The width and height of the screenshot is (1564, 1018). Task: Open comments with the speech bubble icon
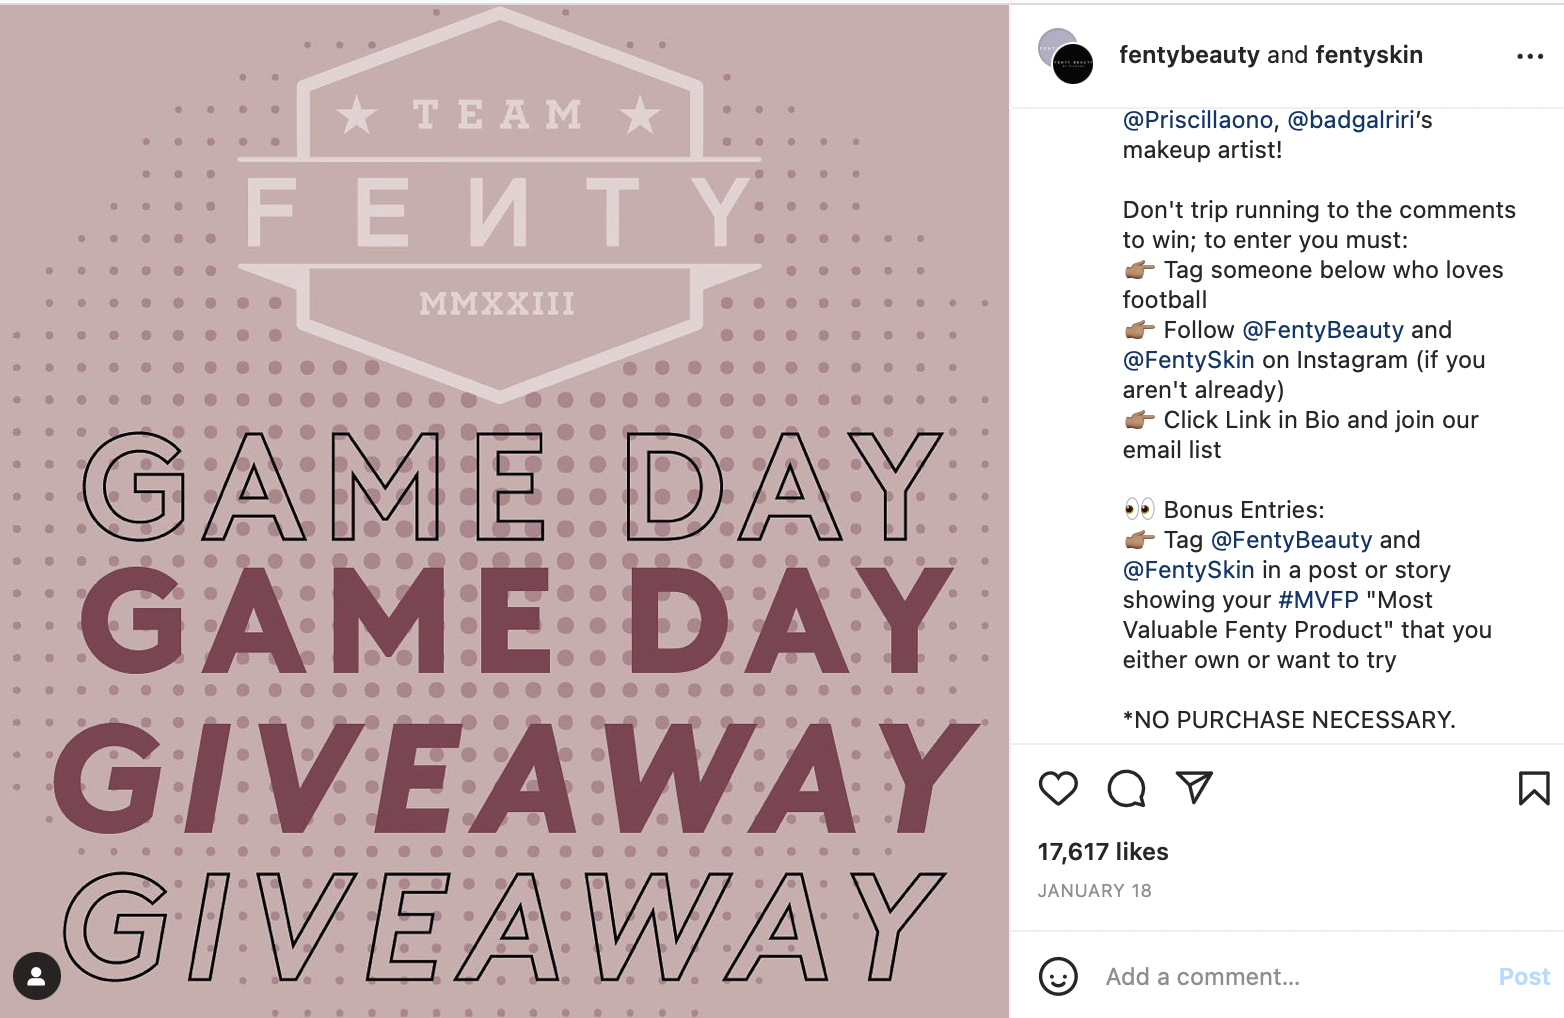(x=1126, y=789)
